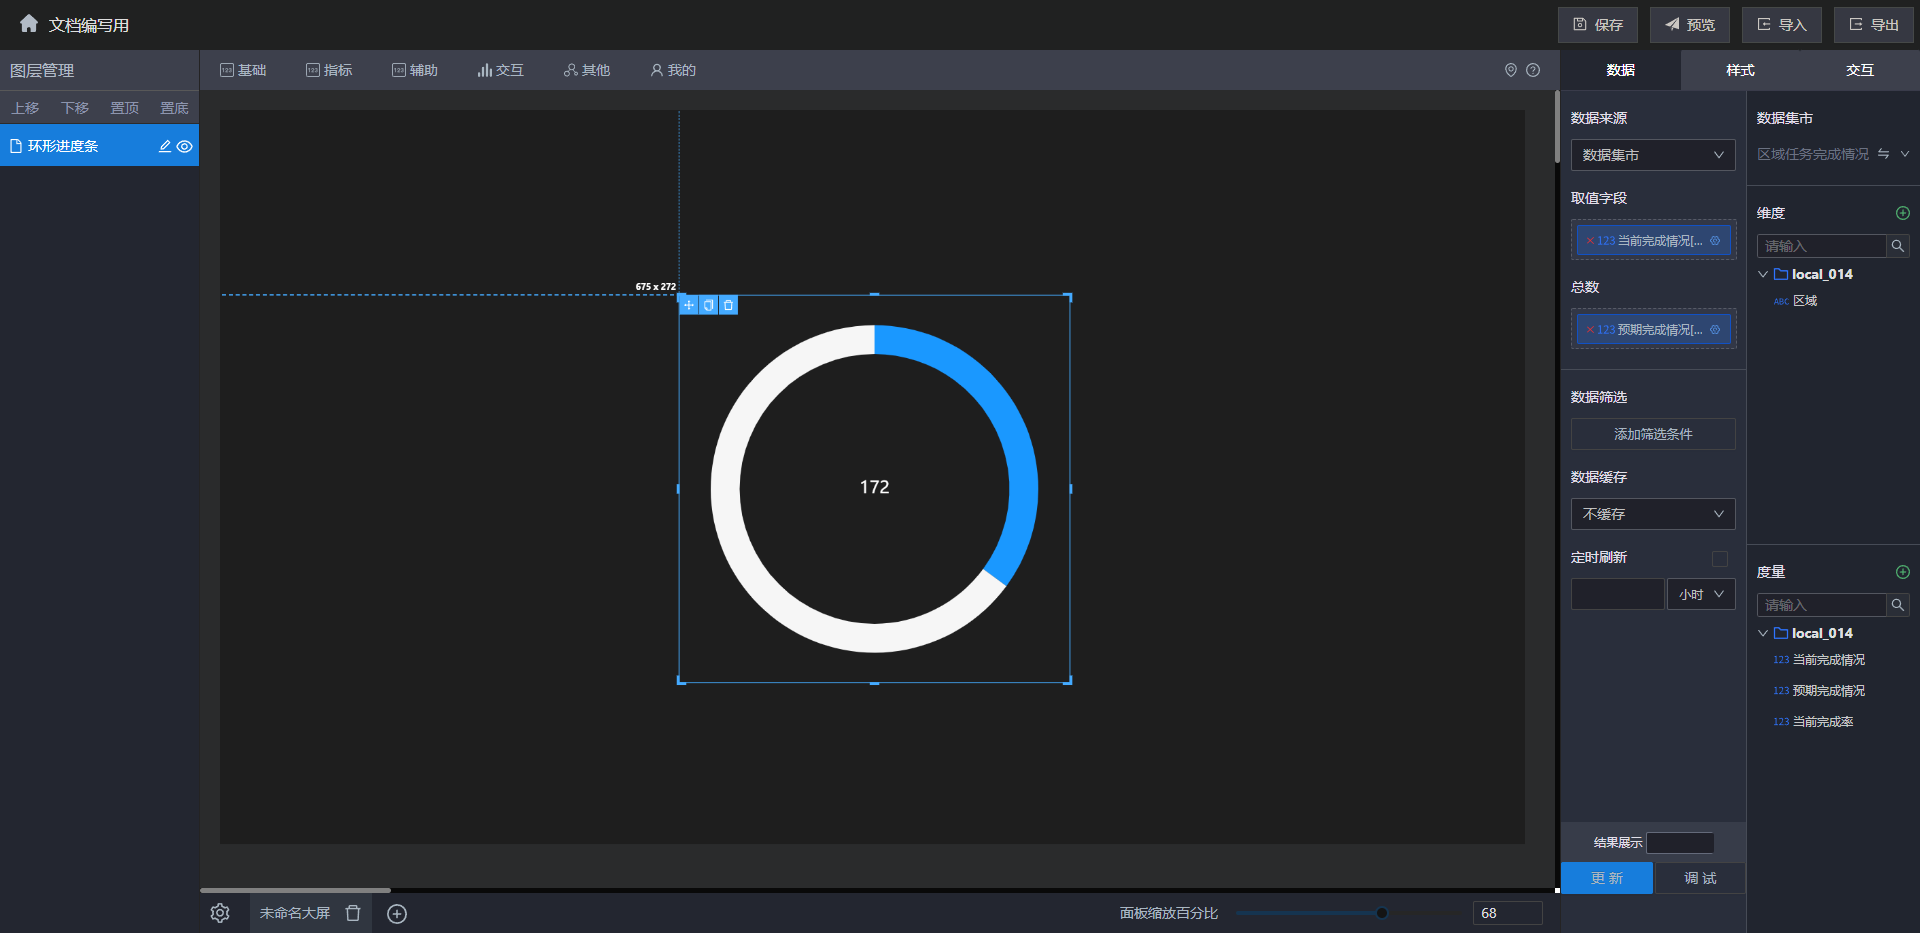Click the copy icon on the selected widget

tap(708, 305)
